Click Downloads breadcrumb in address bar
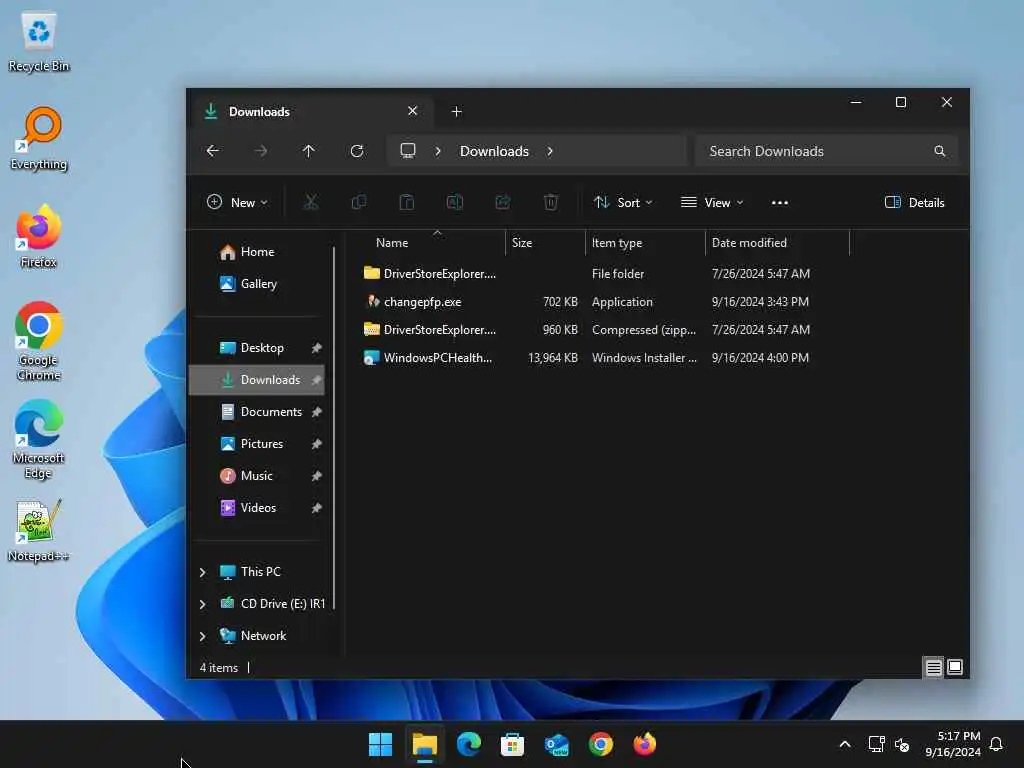The width and height of the screenshot is (1024, 768). tap(494, 152)
